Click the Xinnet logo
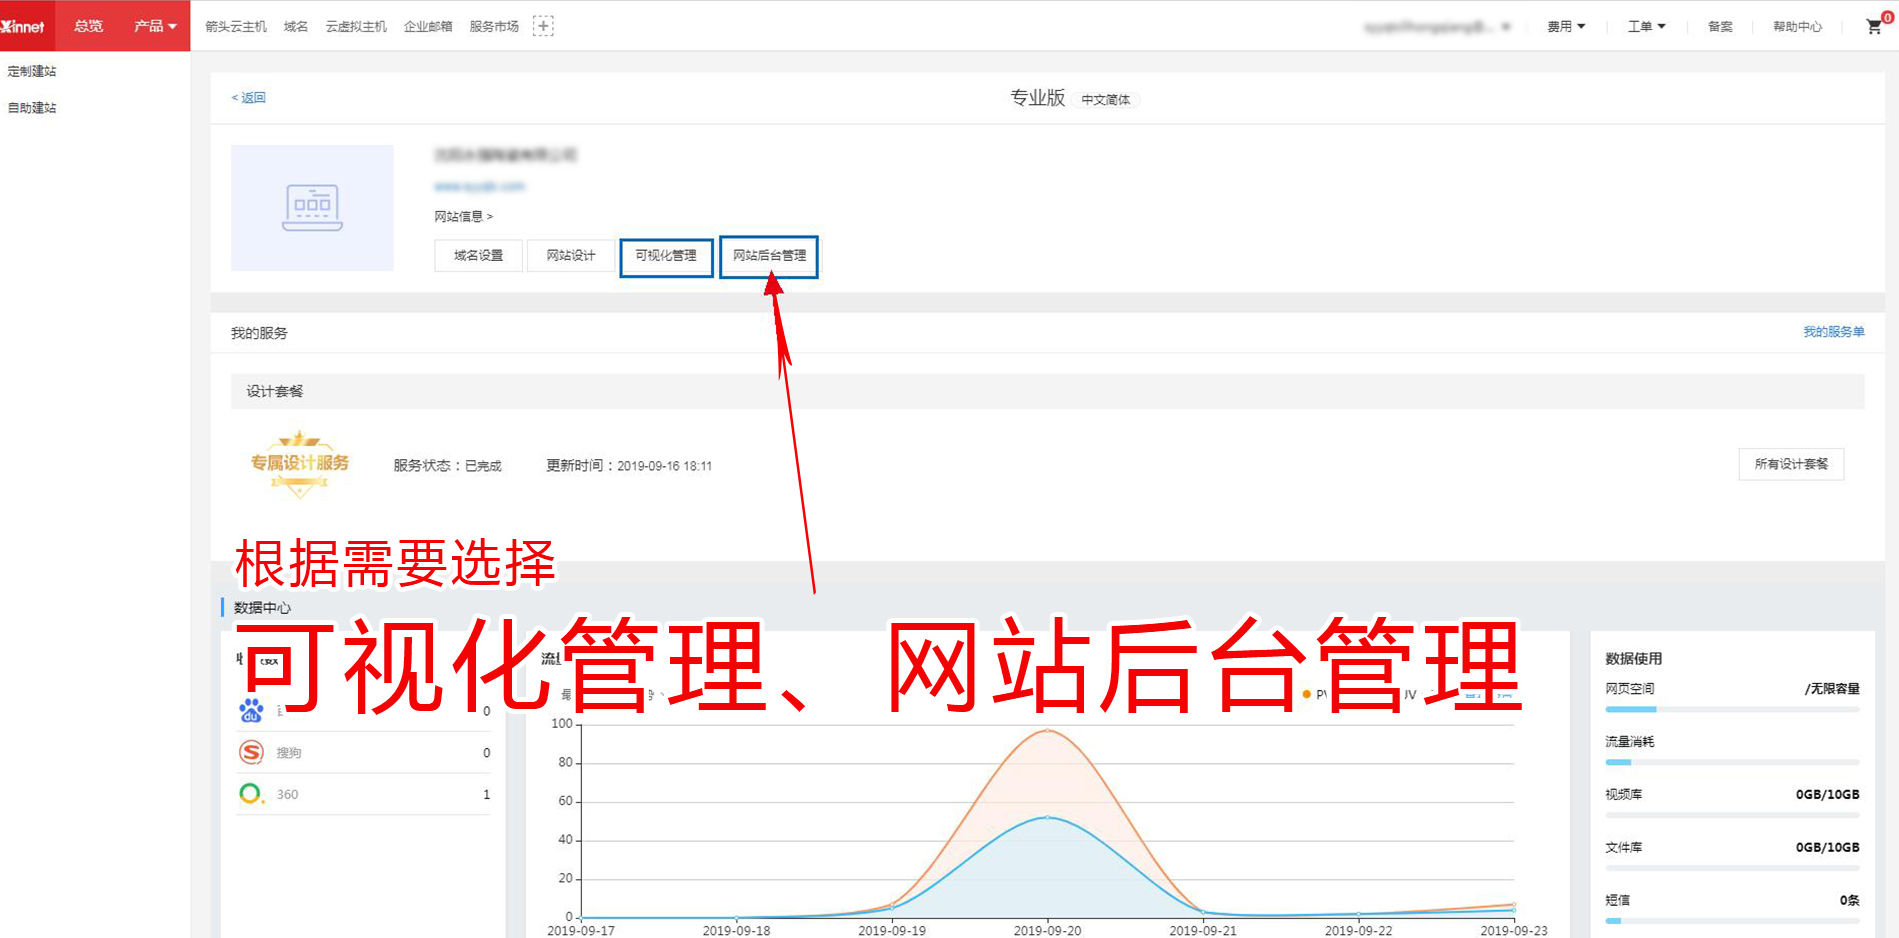The height and width of the screenshot is (938, 1899). [x=23, y=26]
